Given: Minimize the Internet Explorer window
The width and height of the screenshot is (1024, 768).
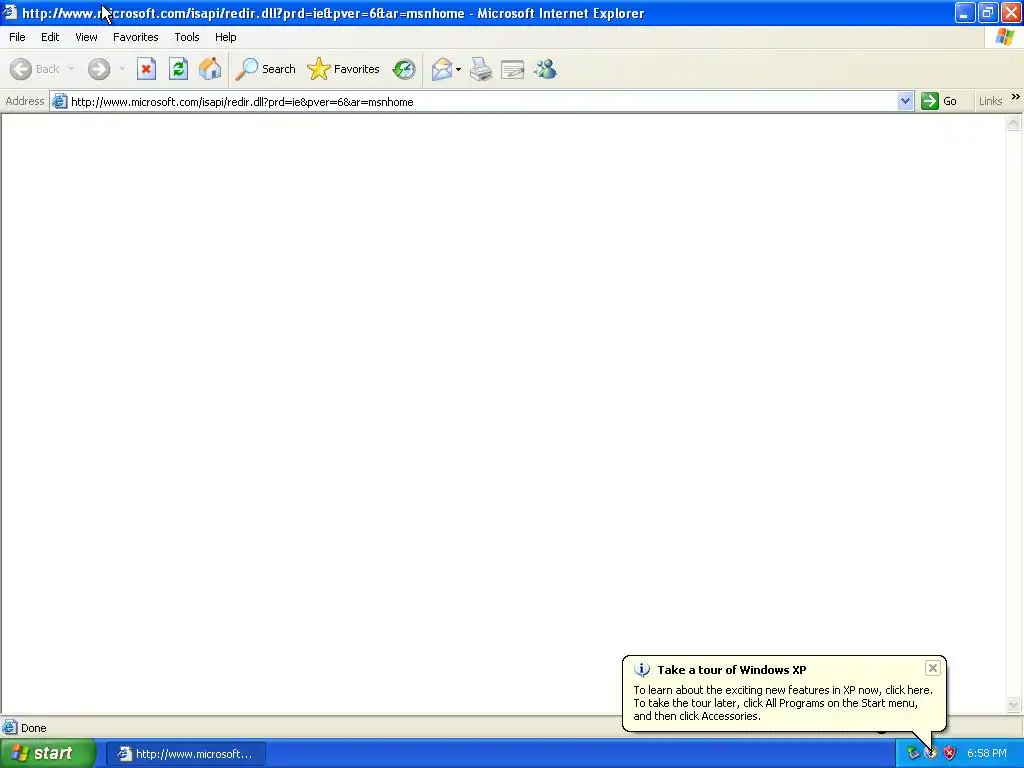Looking at the screenshot, I should 965,12.
